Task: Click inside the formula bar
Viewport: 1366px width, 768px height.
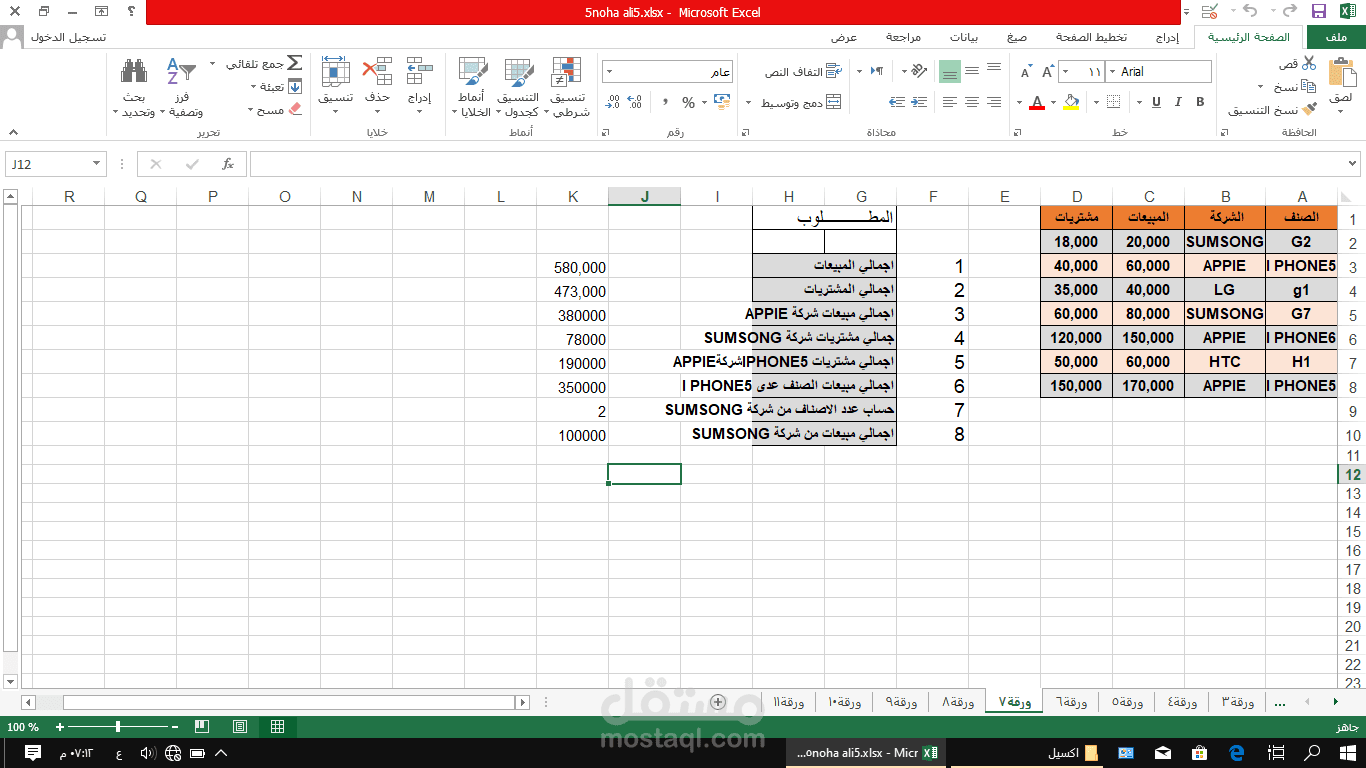Action: point(700,163)
